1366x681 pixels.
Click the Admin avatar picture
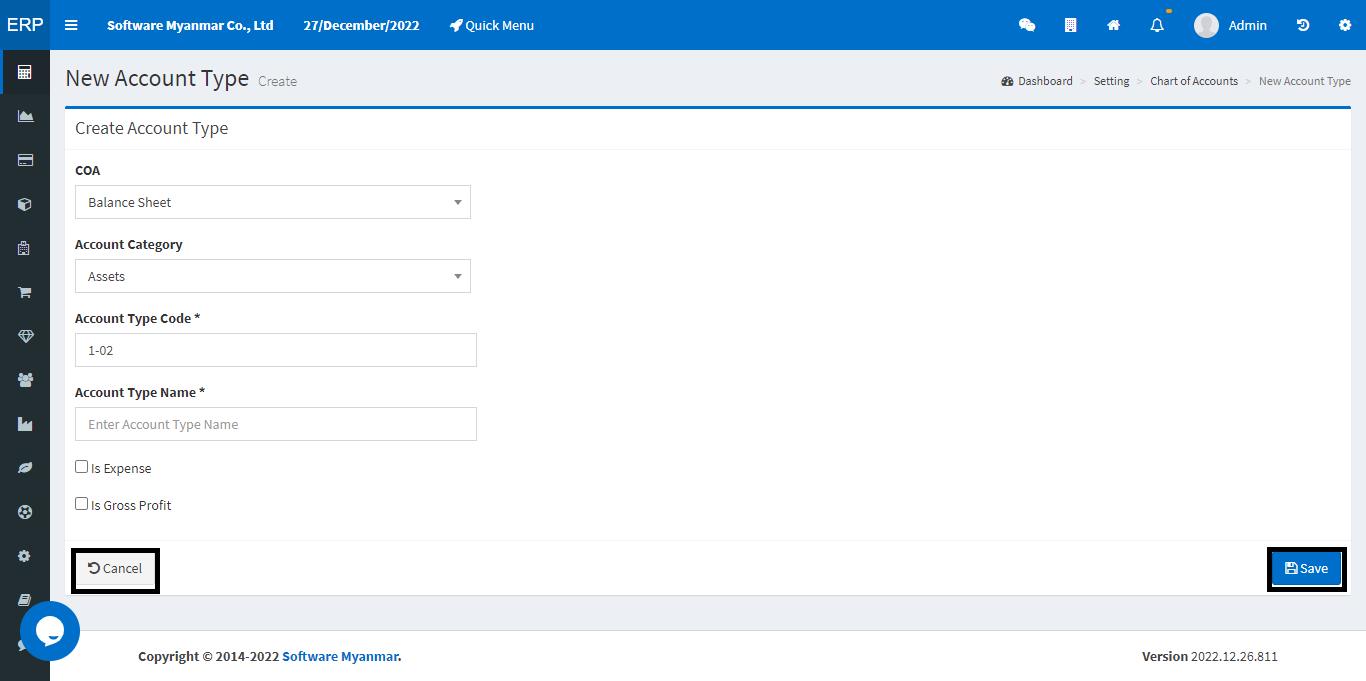click(x=1206, y=25)
